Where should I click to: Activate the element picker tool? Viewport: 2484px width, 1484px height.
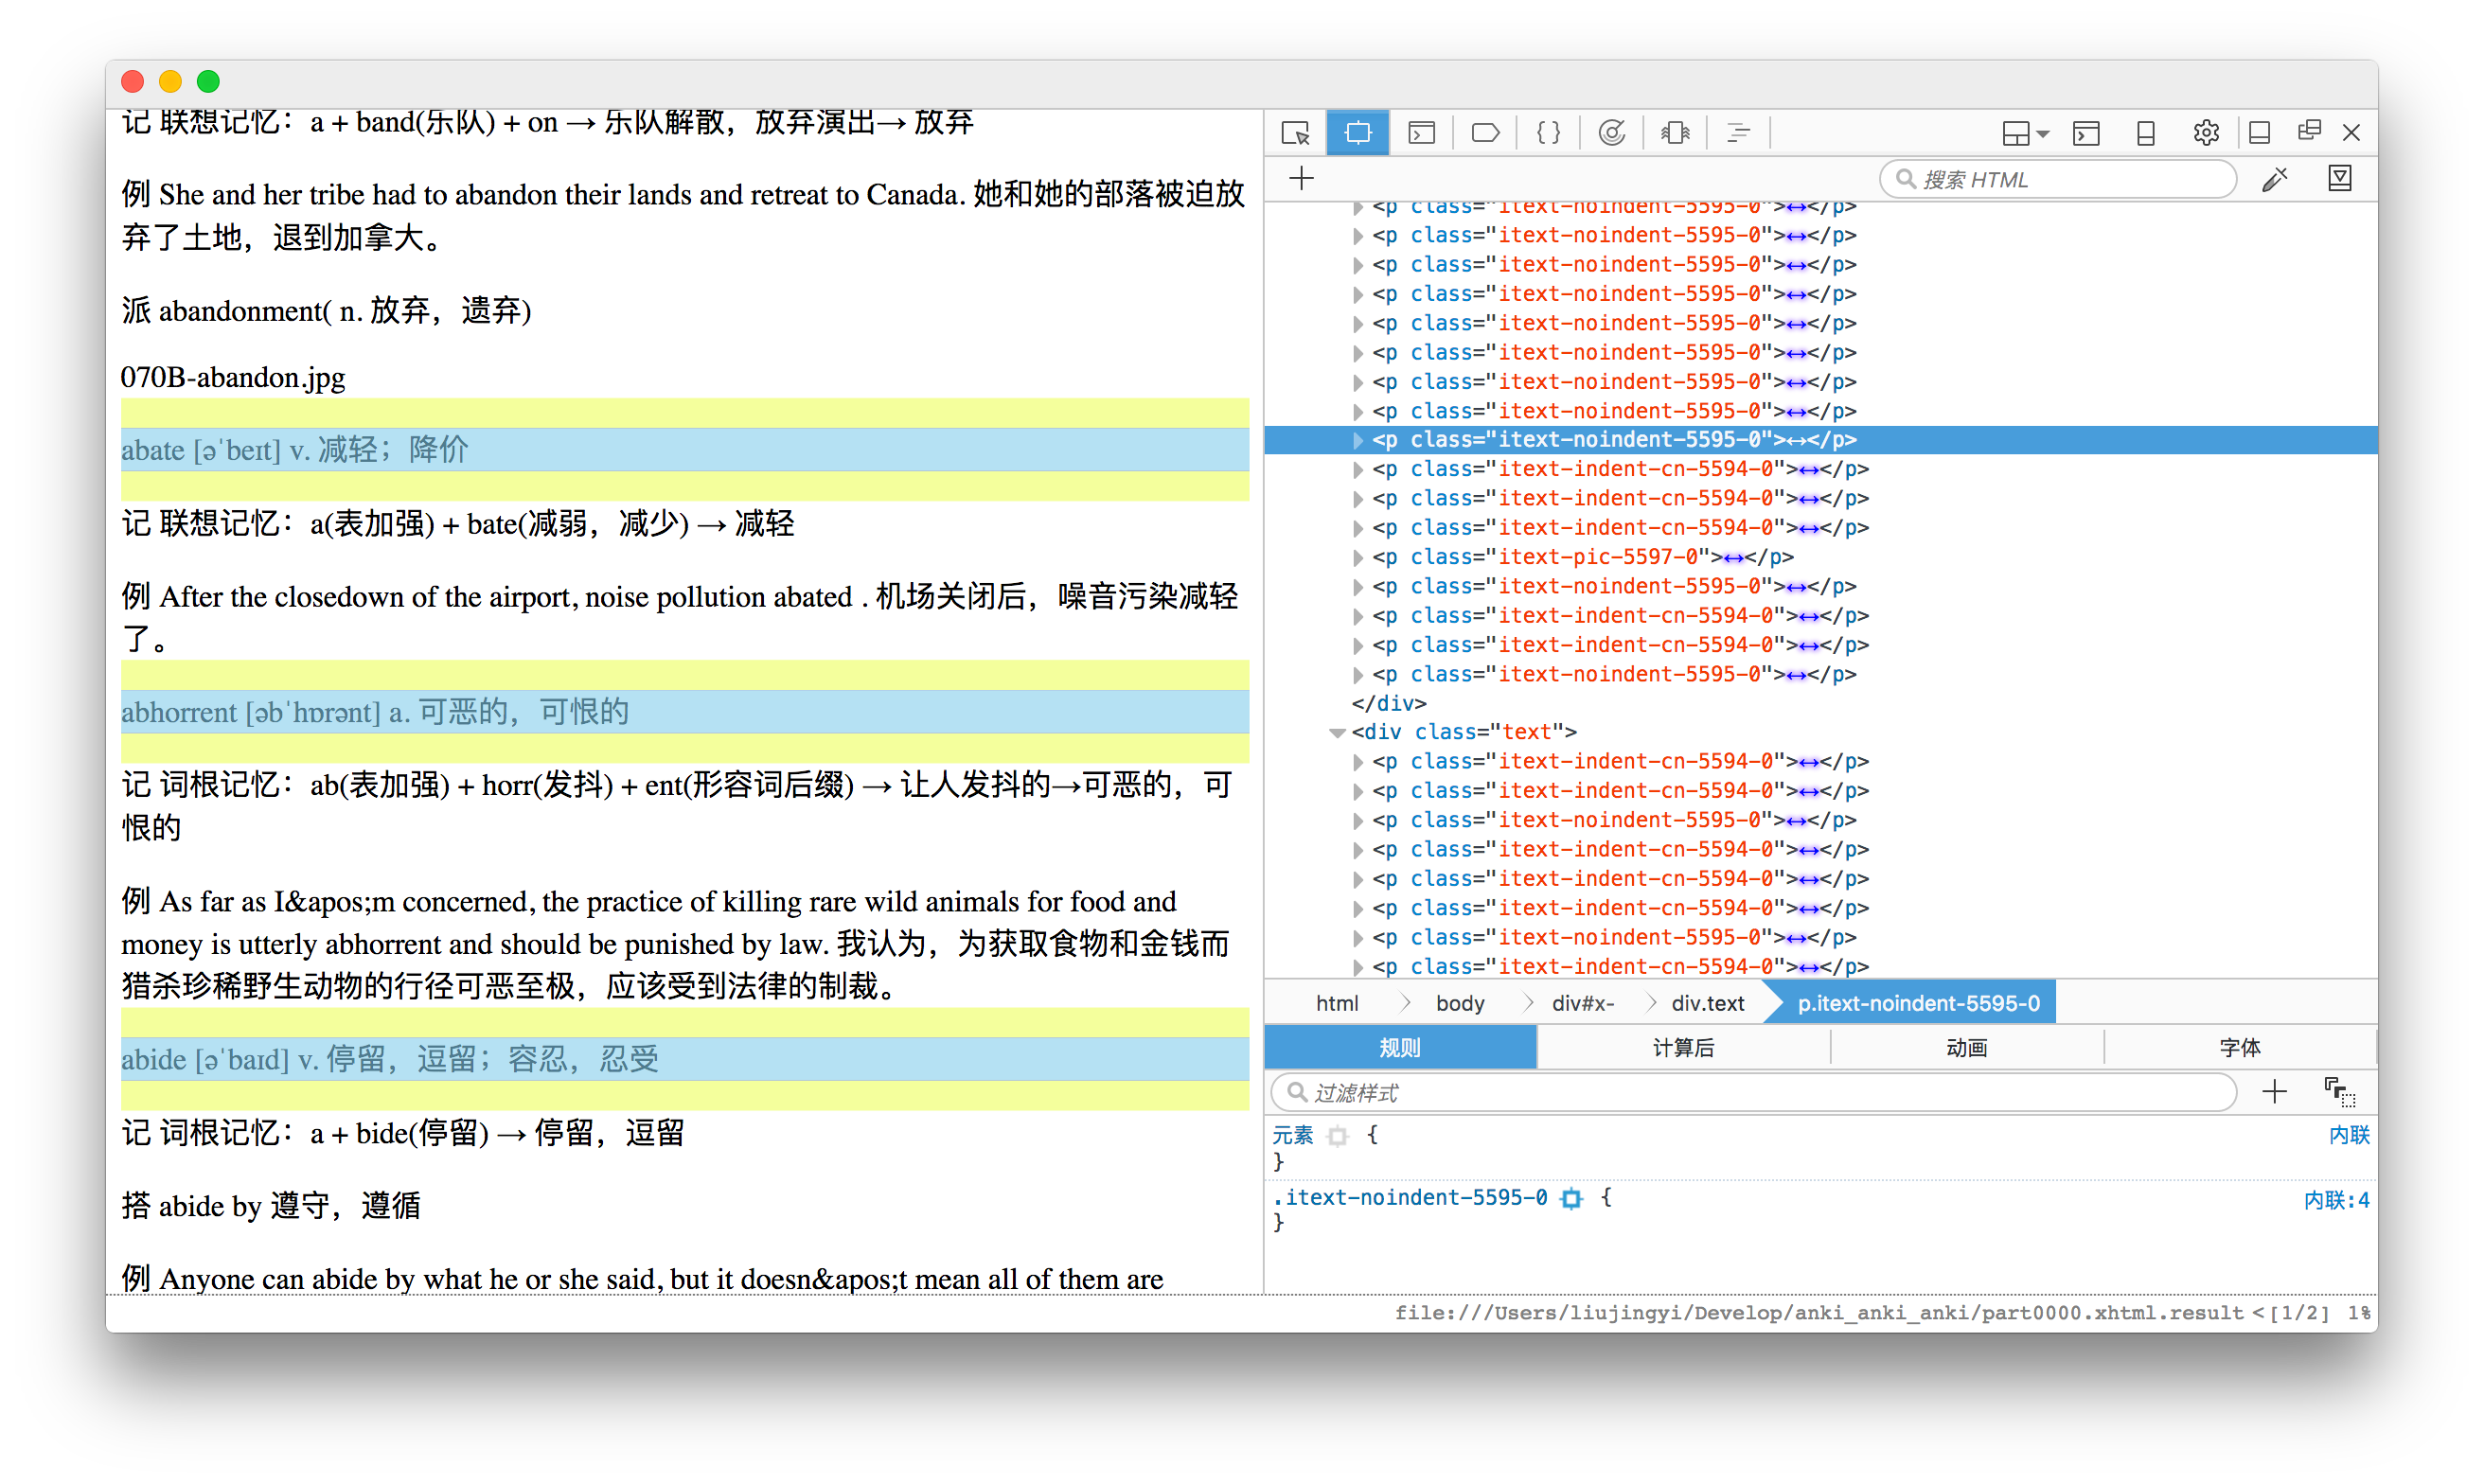click(x=1295, y=133)
